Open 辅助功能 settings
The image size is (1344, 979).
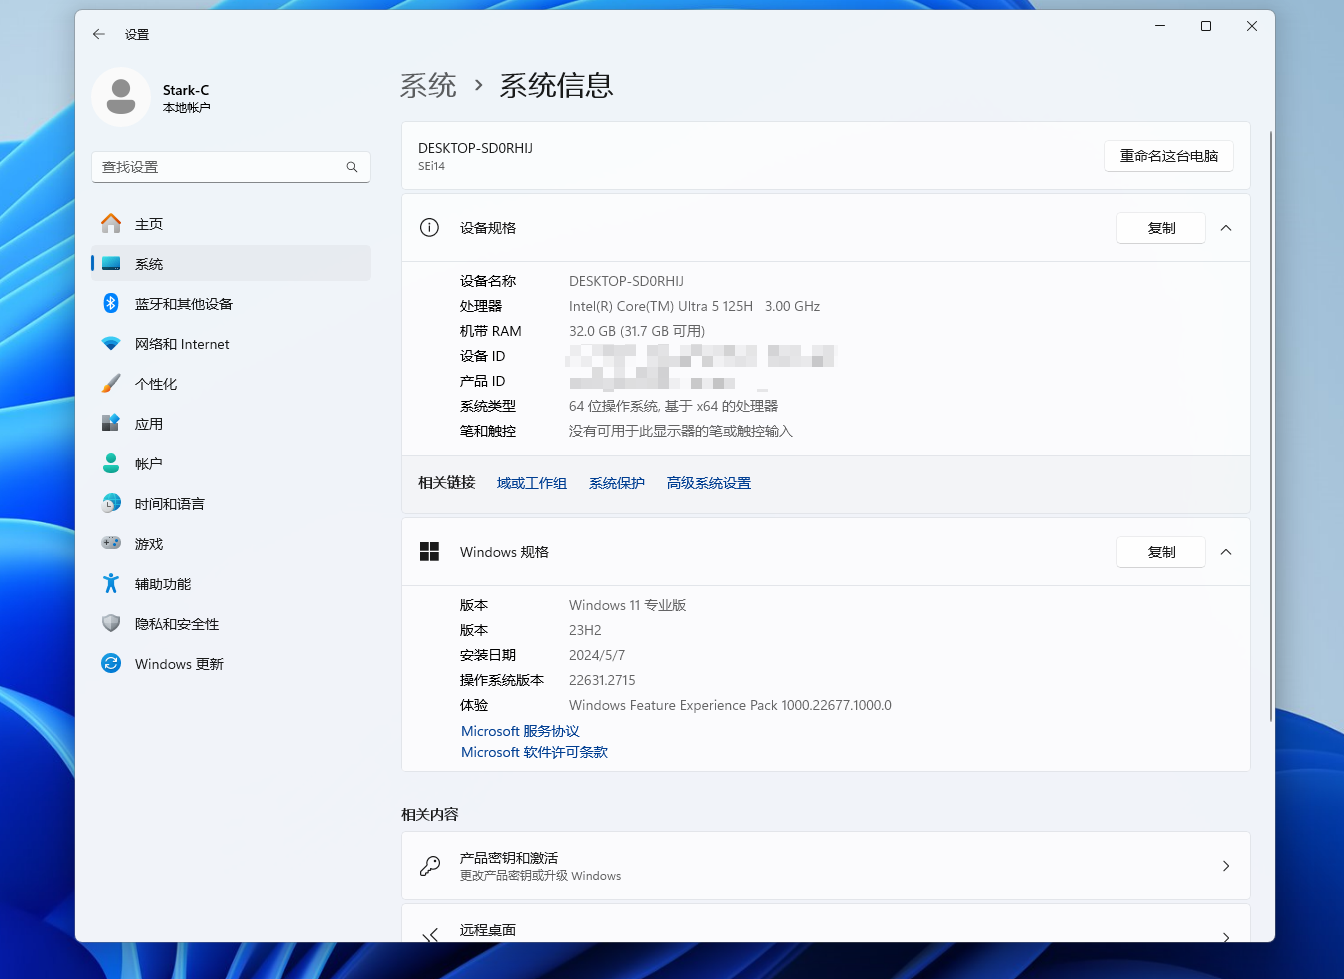[231, 584]
